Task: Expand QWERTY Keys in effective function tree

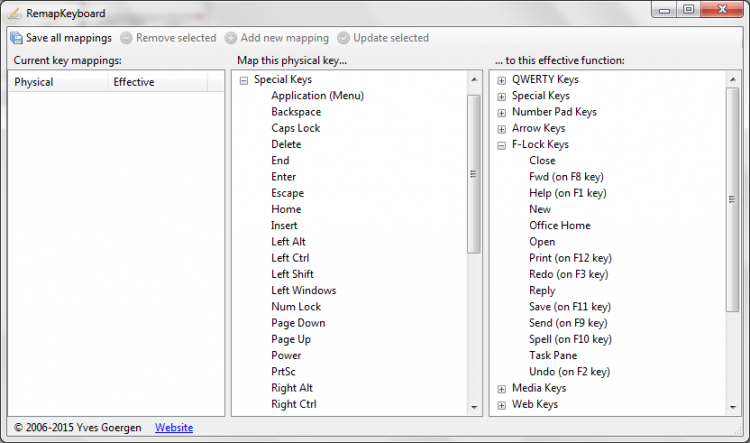Action: (x=501, y=80)
